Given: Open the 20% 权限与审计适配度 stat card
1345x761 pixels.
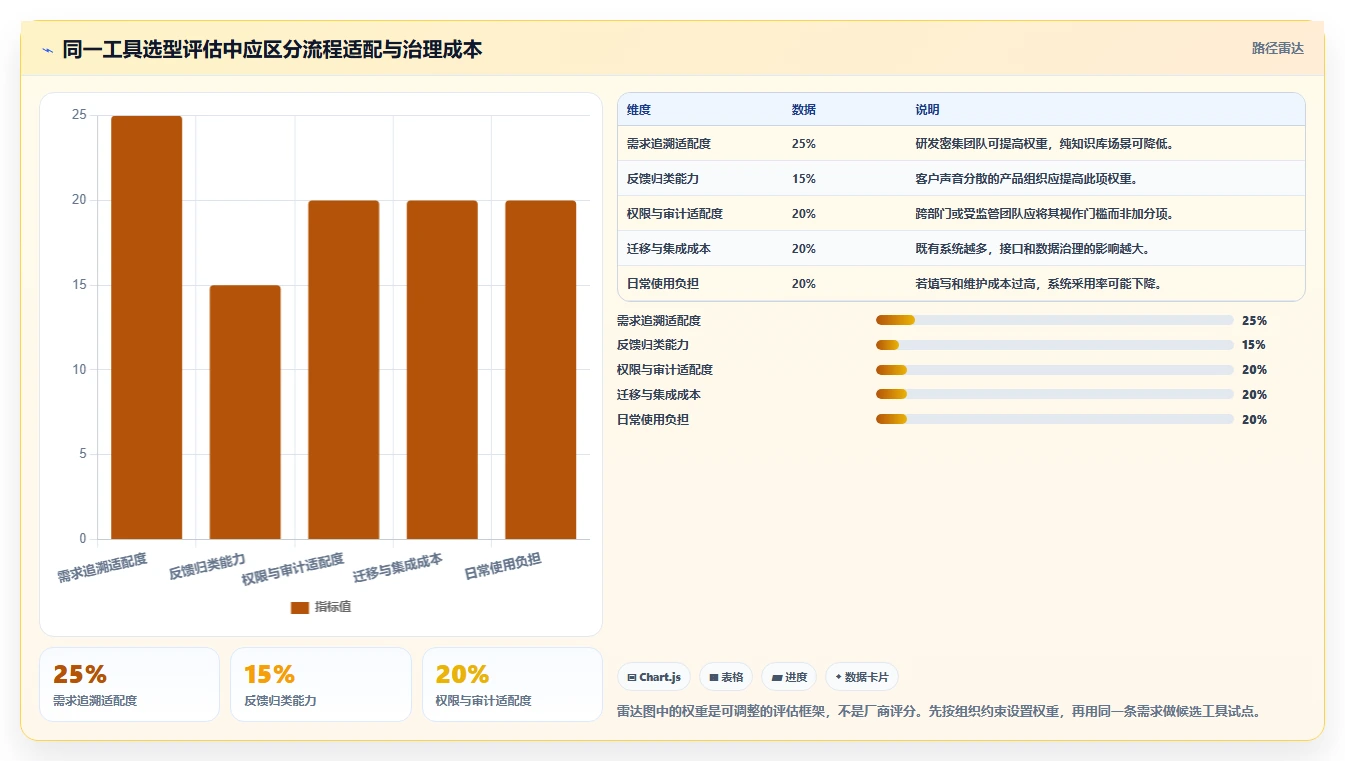Looking at the screenshot, I should (512, 684).
